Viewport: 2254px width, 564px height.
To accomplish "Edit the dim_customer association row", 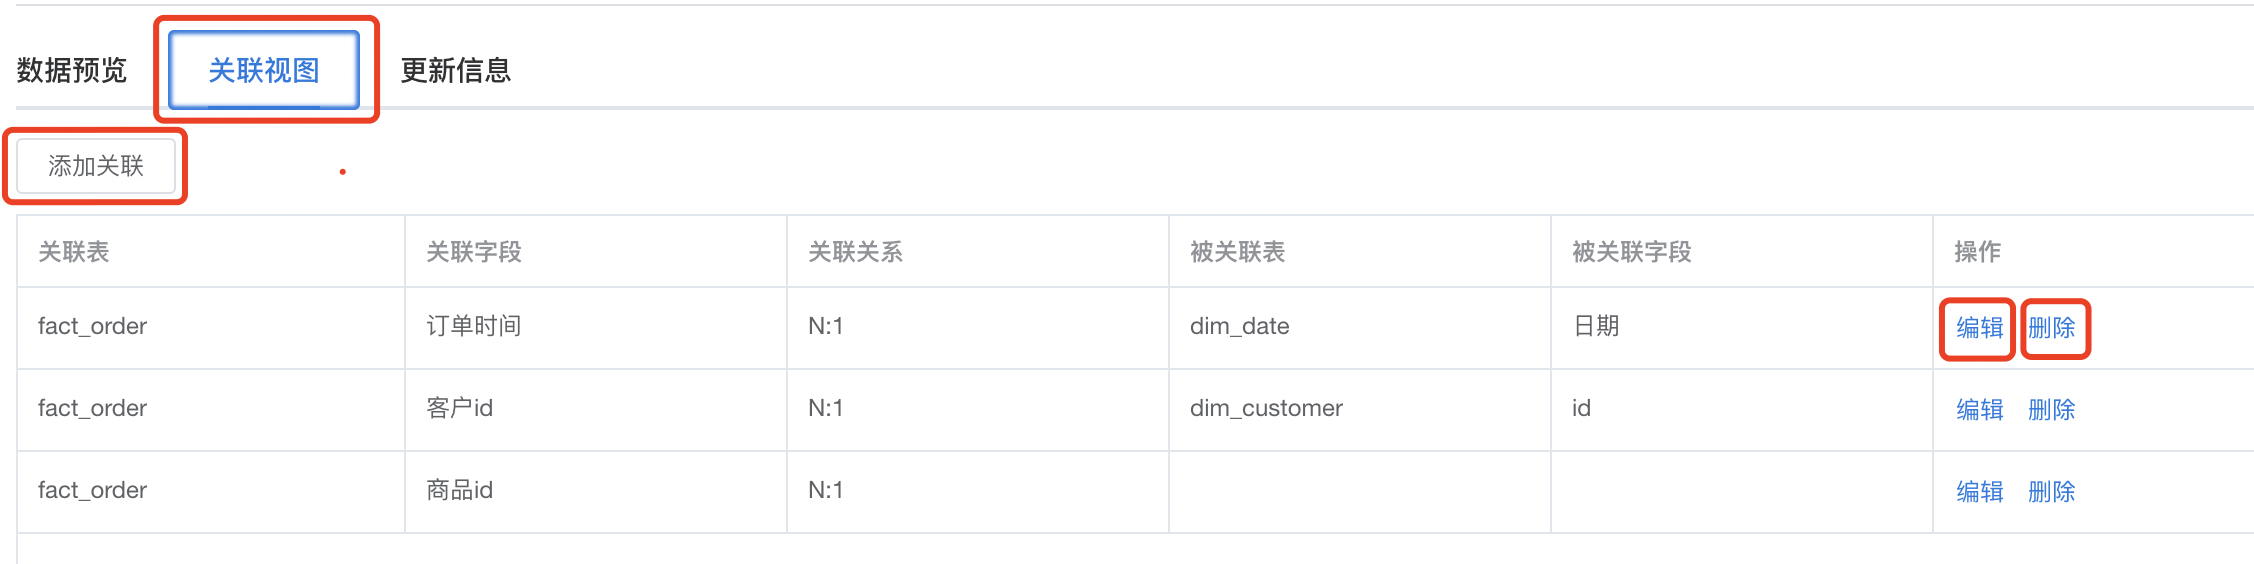I will [x=1979, y=410].
